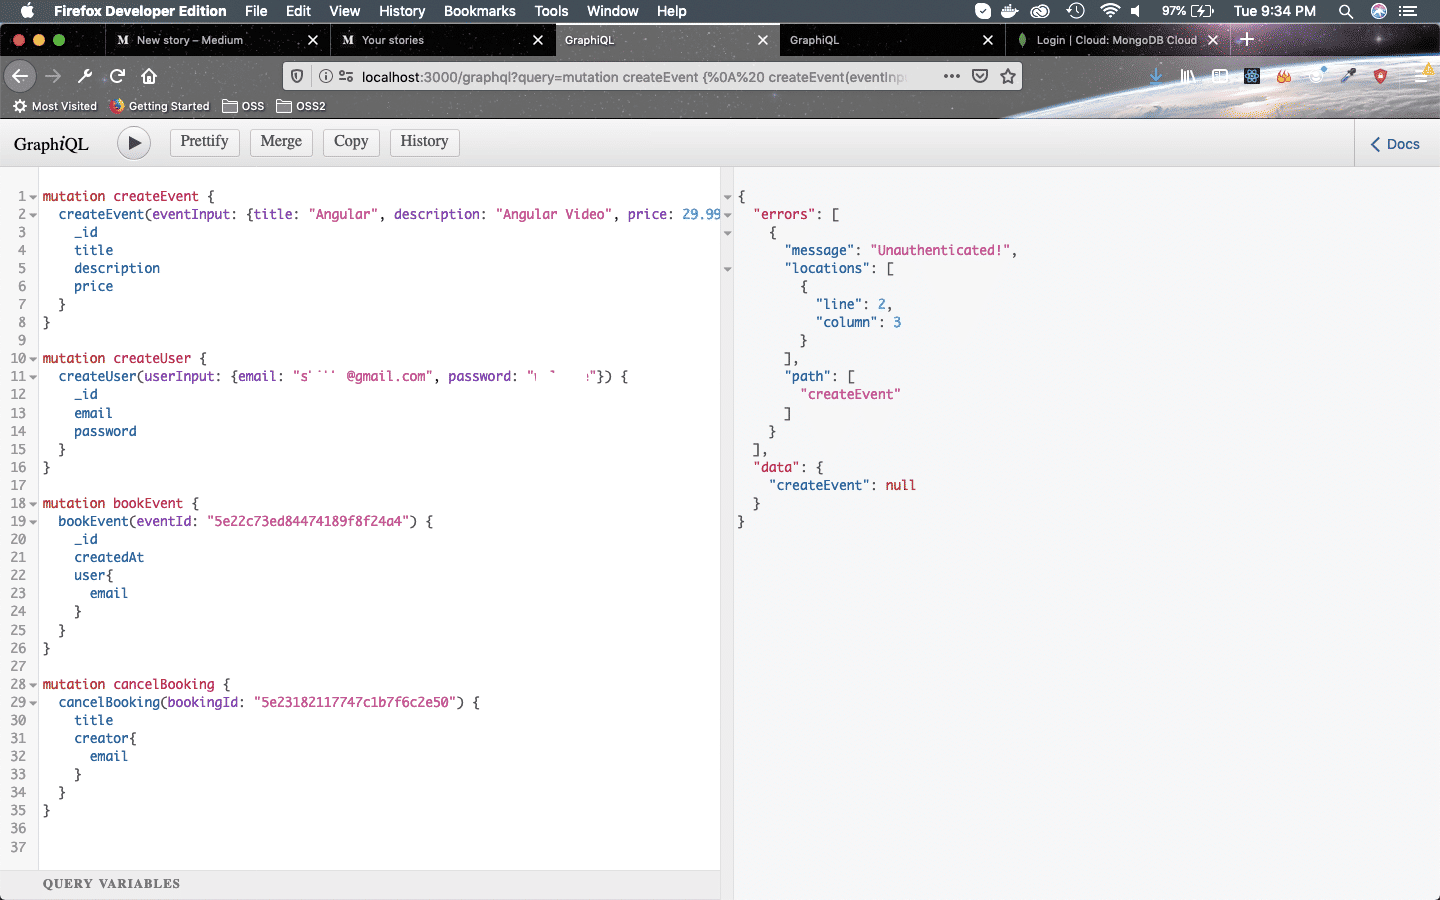Viewport: 1440px width, 900px height.
Task: Open the query History panel
Action: (x=424, y=142)
